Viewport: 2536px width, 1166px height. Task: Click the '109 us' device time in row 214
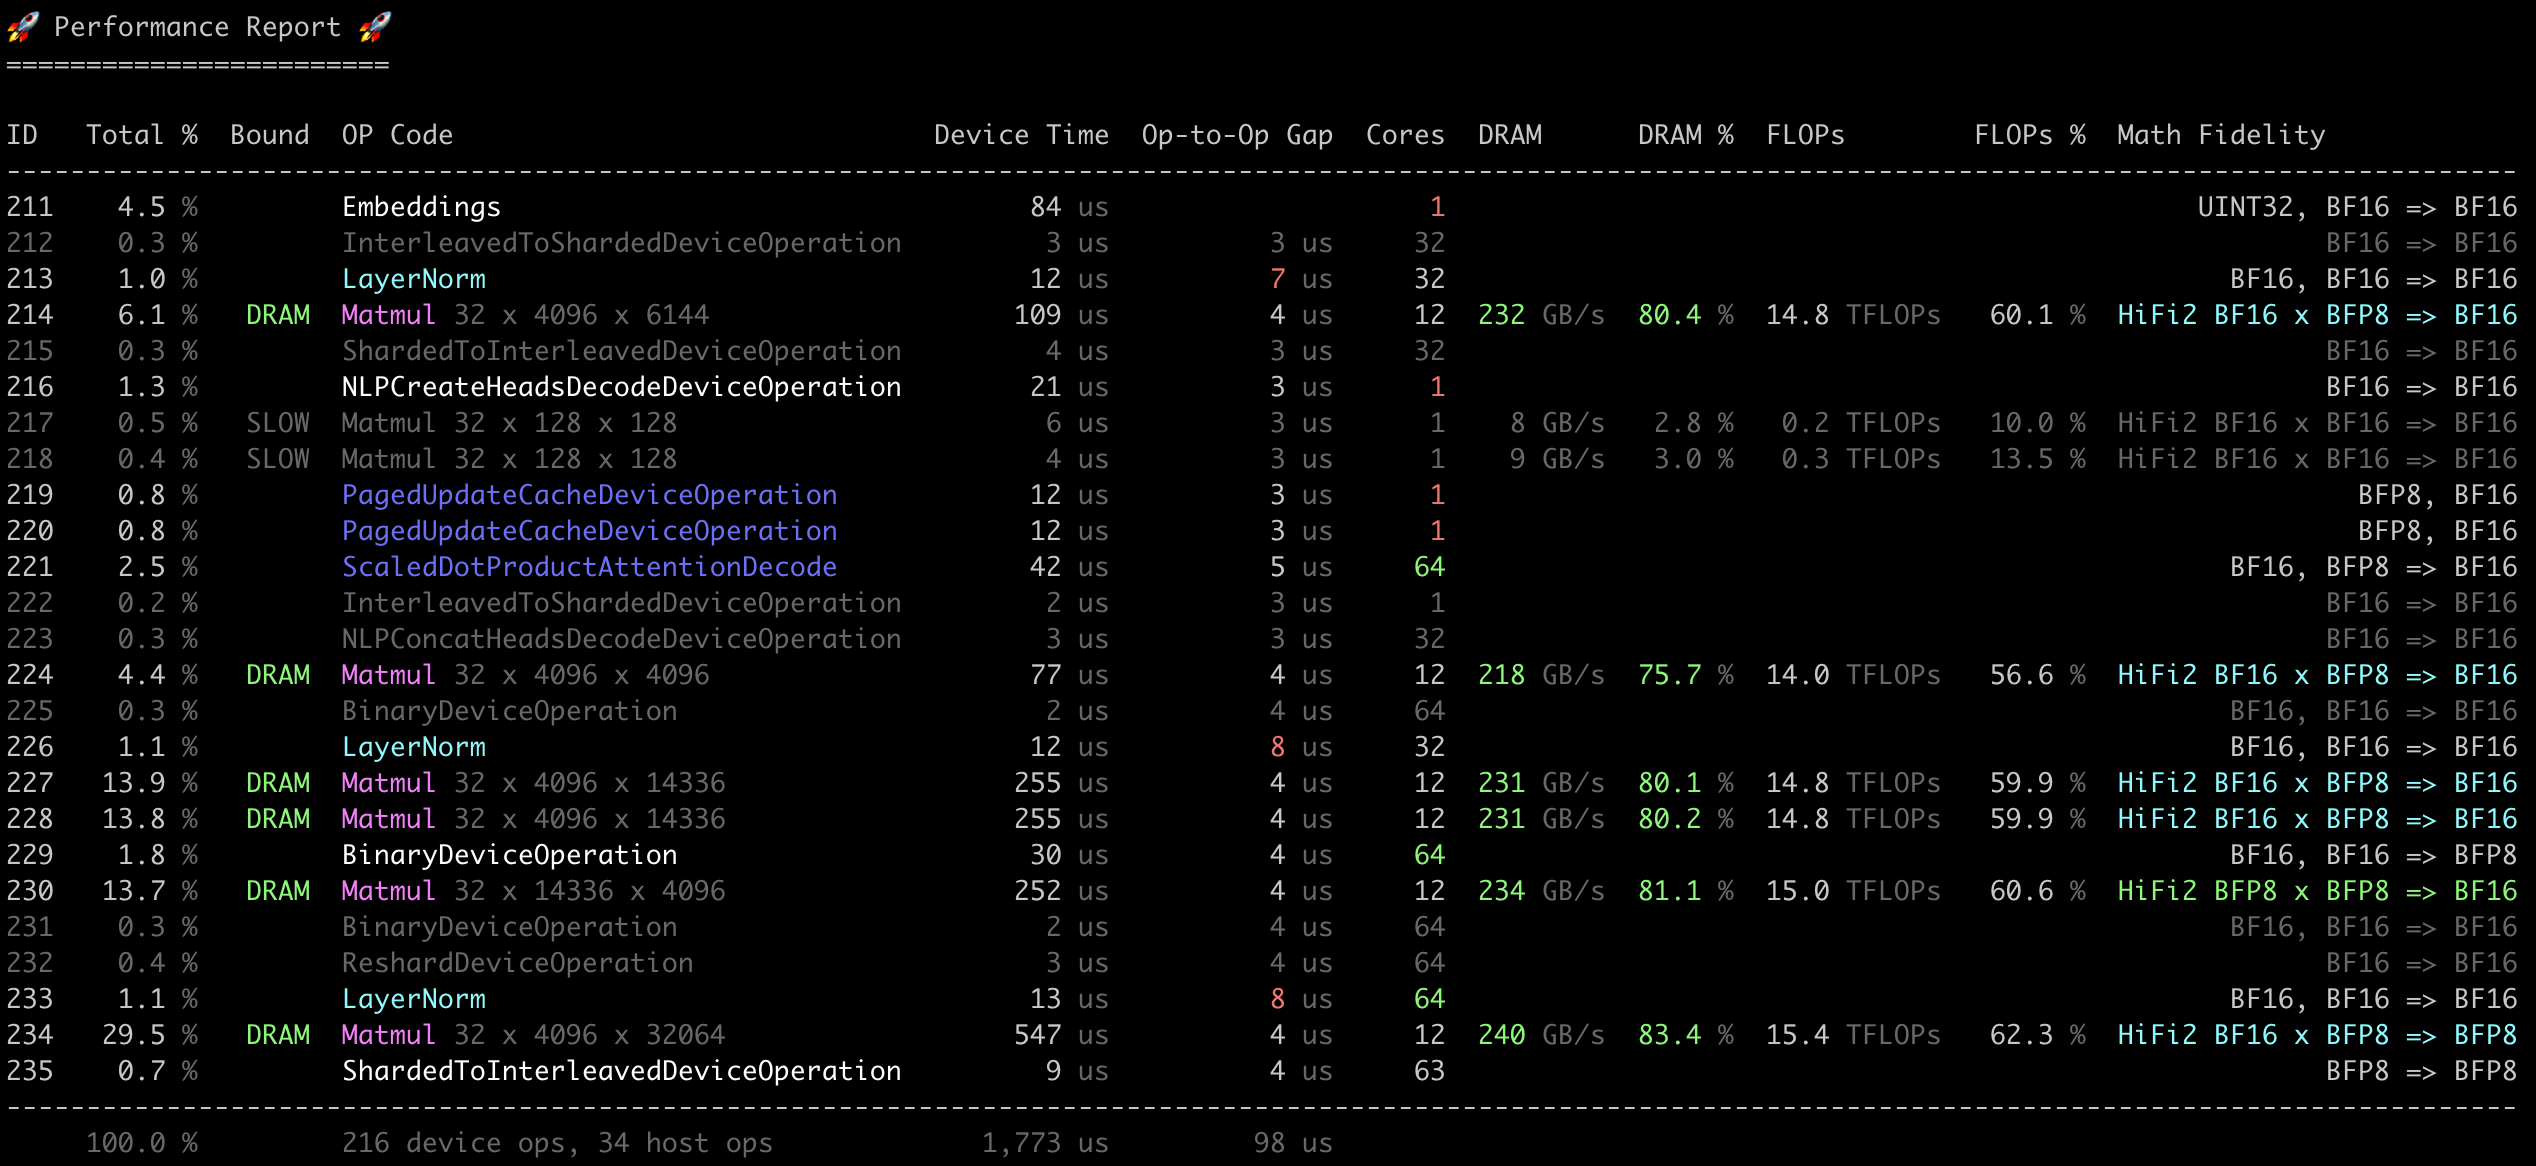point(1061,315)
